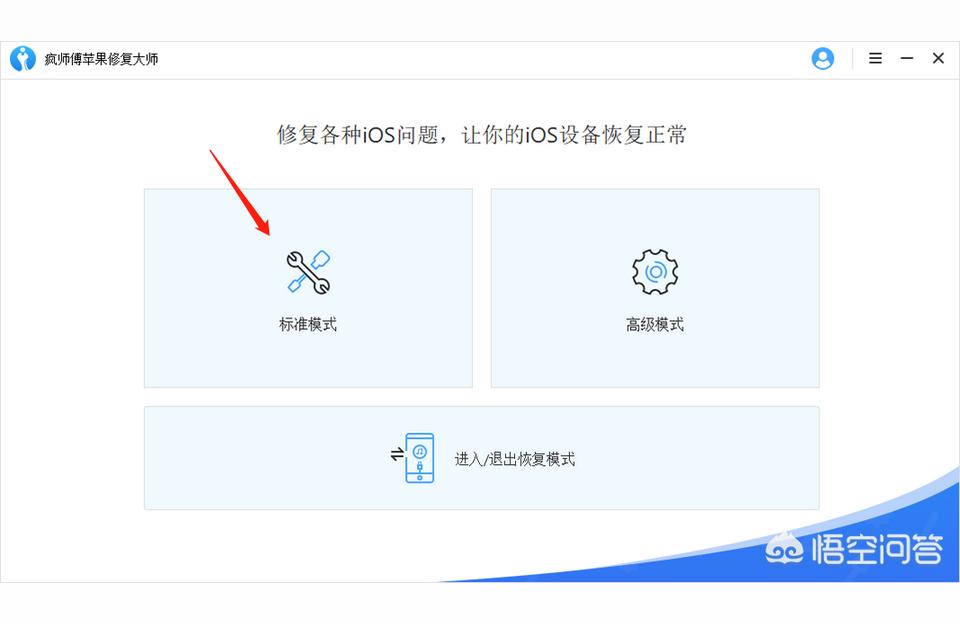
Task: Click the heading 修复各种iOS问题 text
Action: [358, 135]
